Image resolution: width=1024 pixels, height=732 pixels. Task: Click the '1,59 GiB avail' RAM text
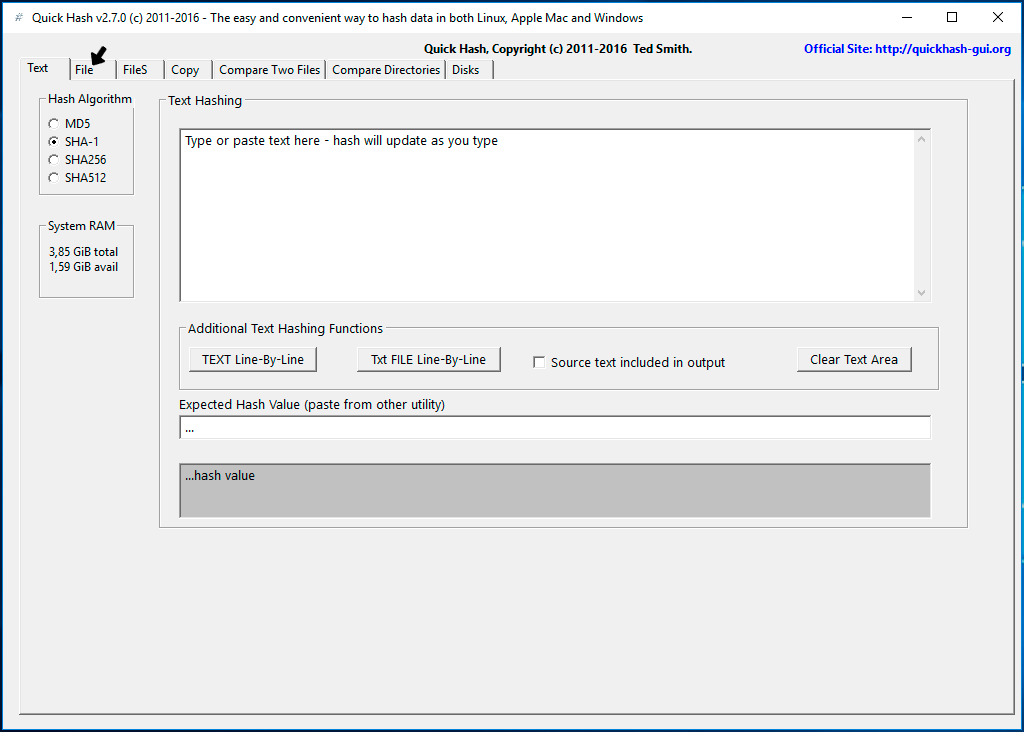(84, 267)
